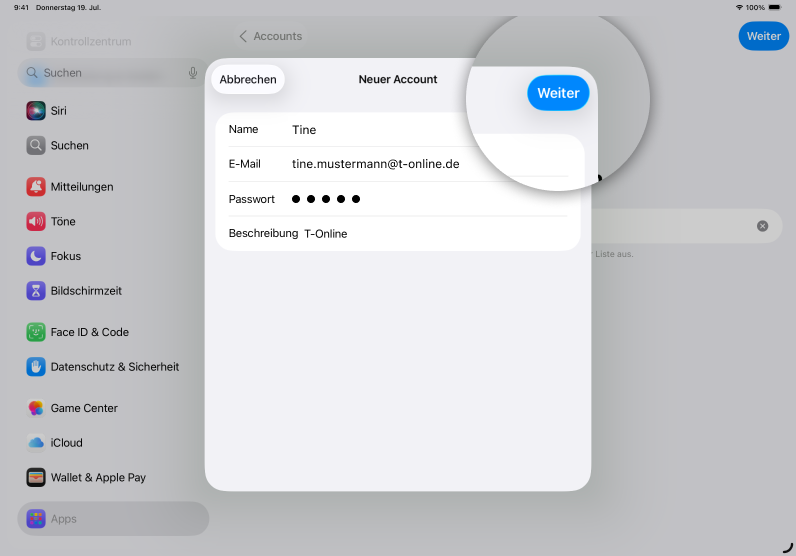Open the Fokus moon icon
This screenshot has width=796, height=556.
[36, 256]
